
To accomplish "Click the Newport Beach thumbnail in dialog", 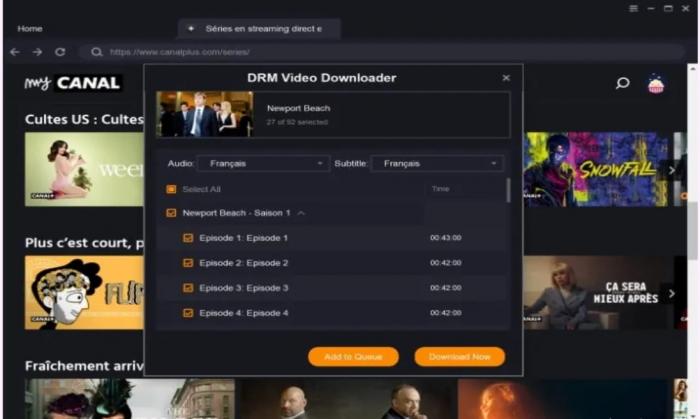I will [205, 114].
